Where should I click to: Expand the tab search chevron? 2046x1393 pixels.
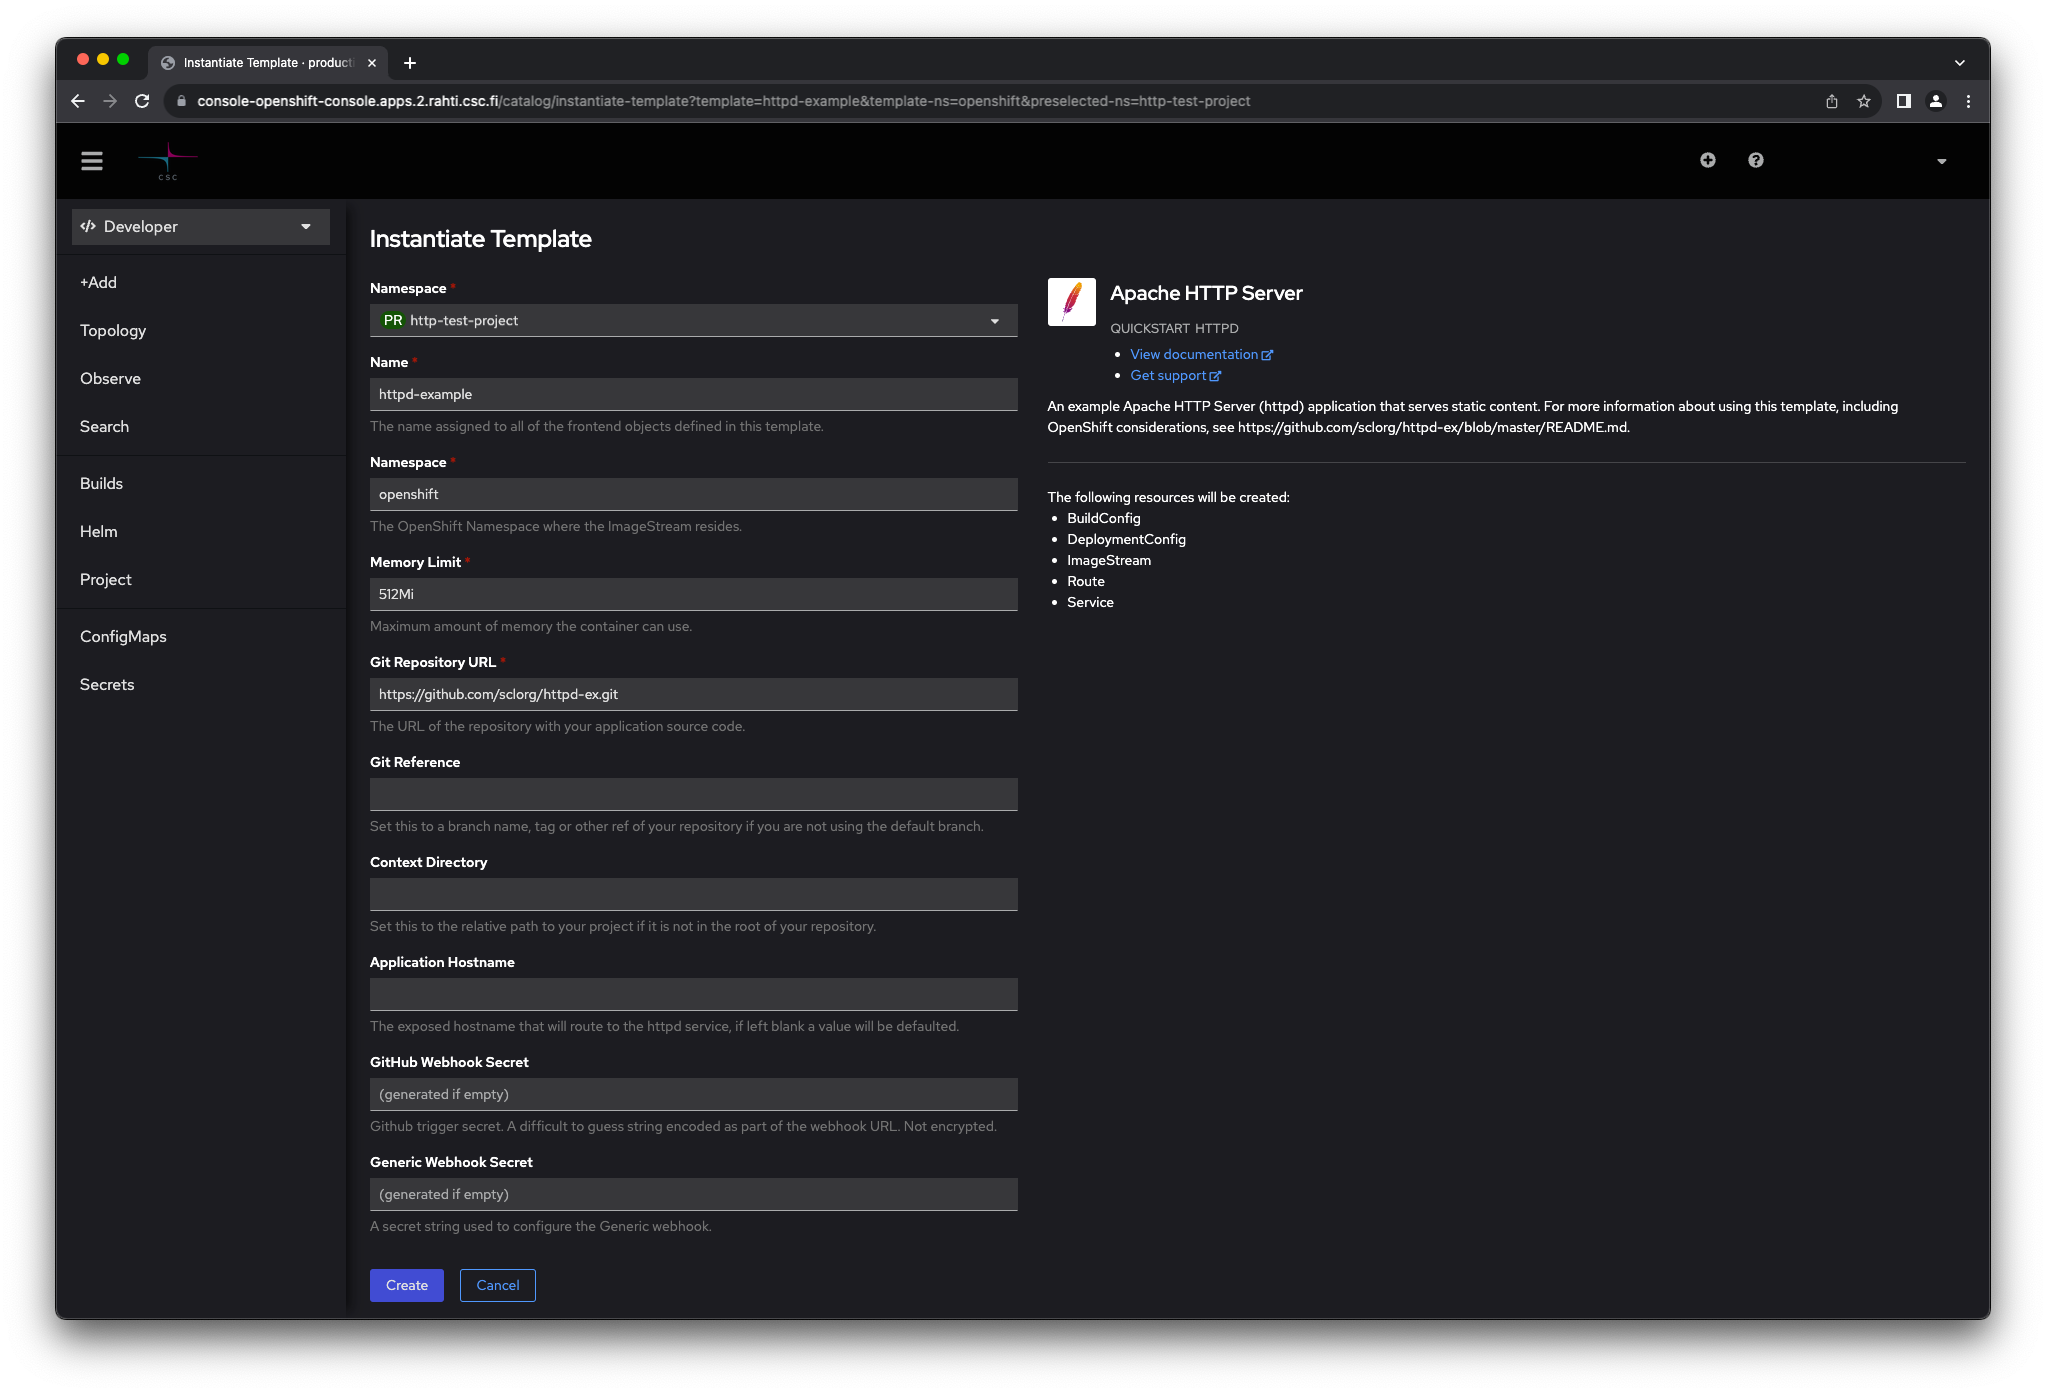click(1960, 63)
